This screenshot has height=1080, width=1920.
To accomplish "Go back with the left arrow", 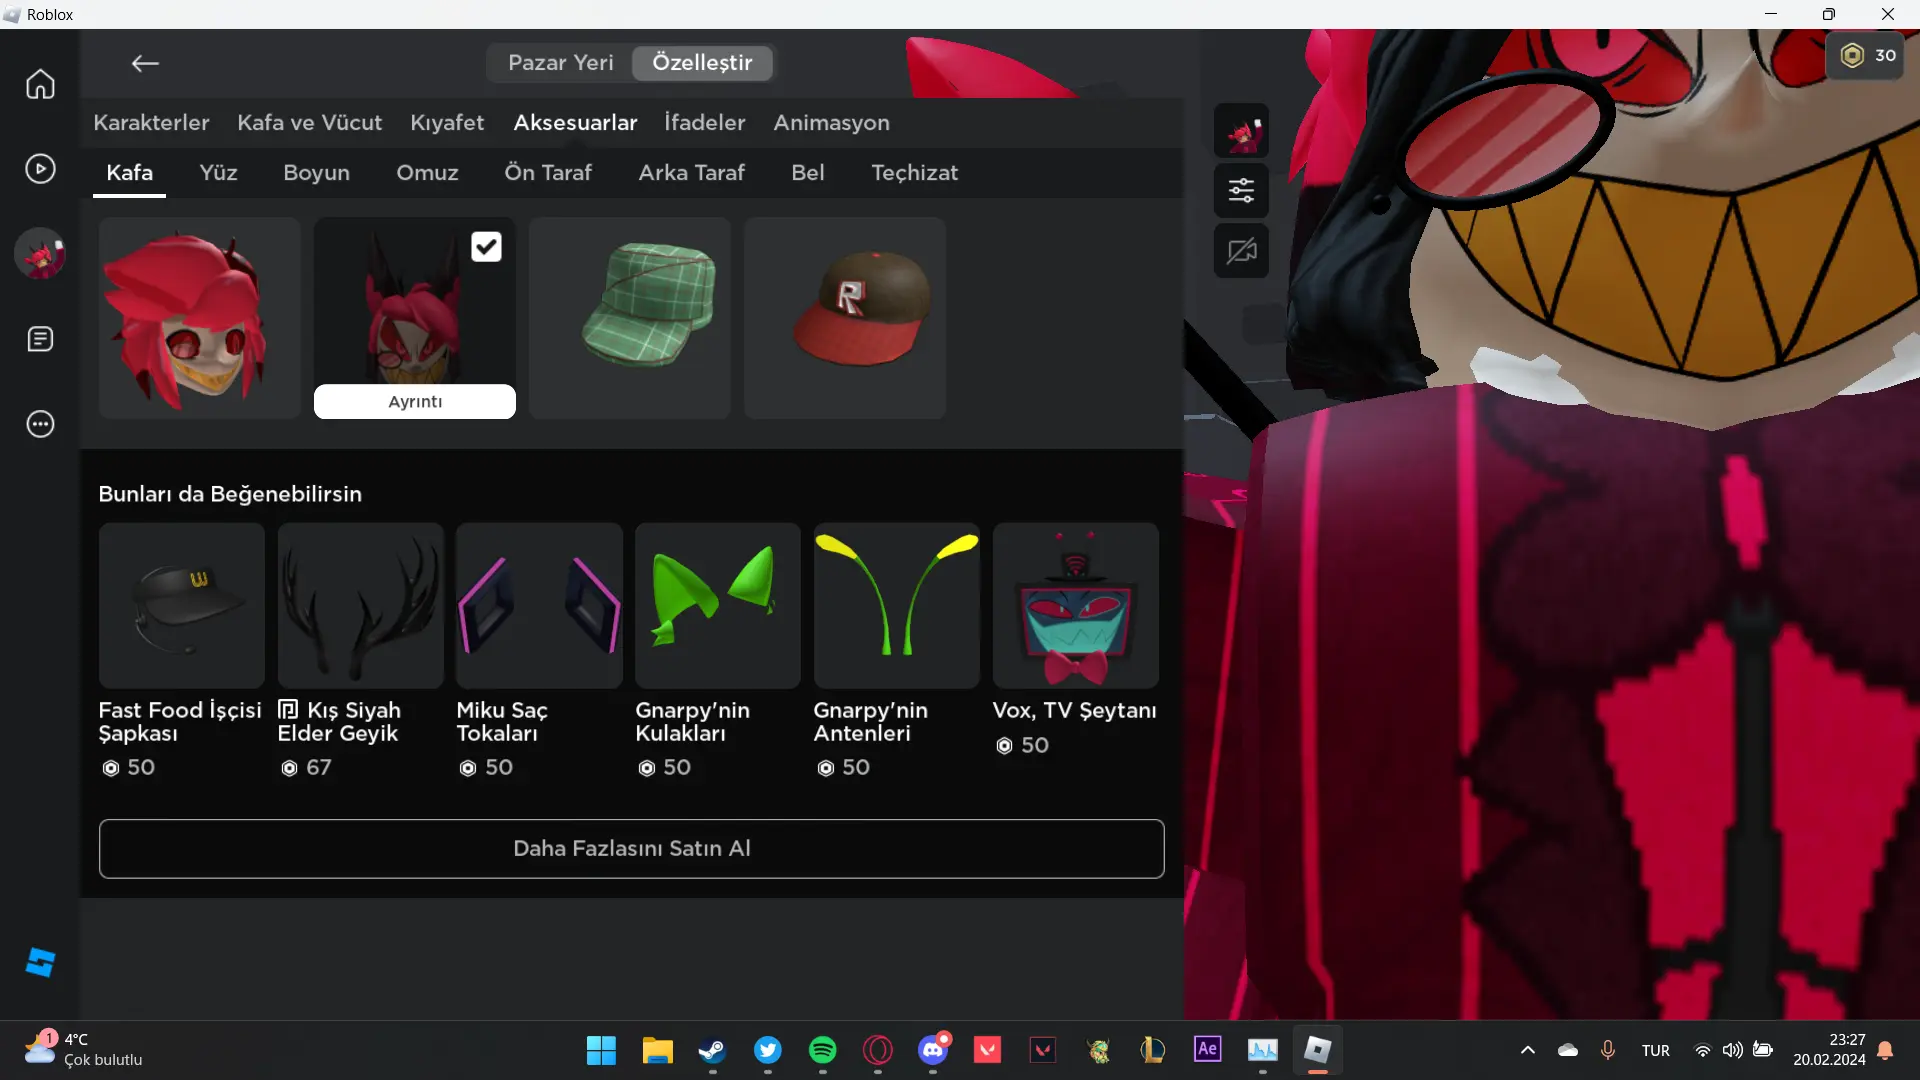I will [x=145, y=63].
